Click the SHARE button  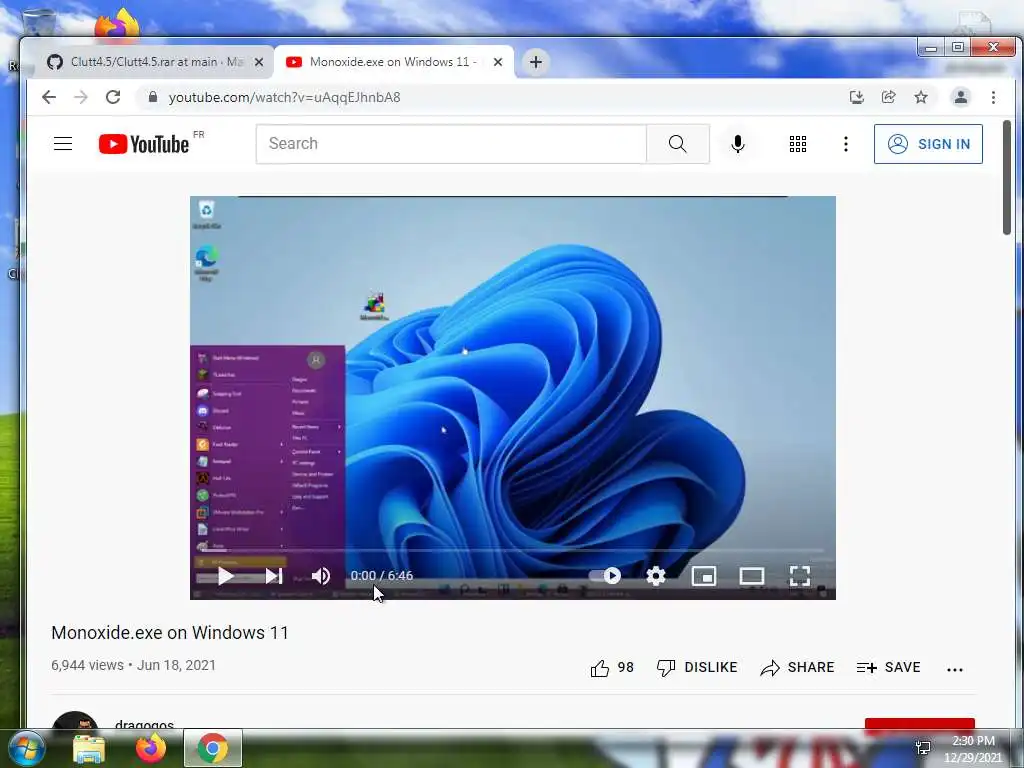[797, 667]
